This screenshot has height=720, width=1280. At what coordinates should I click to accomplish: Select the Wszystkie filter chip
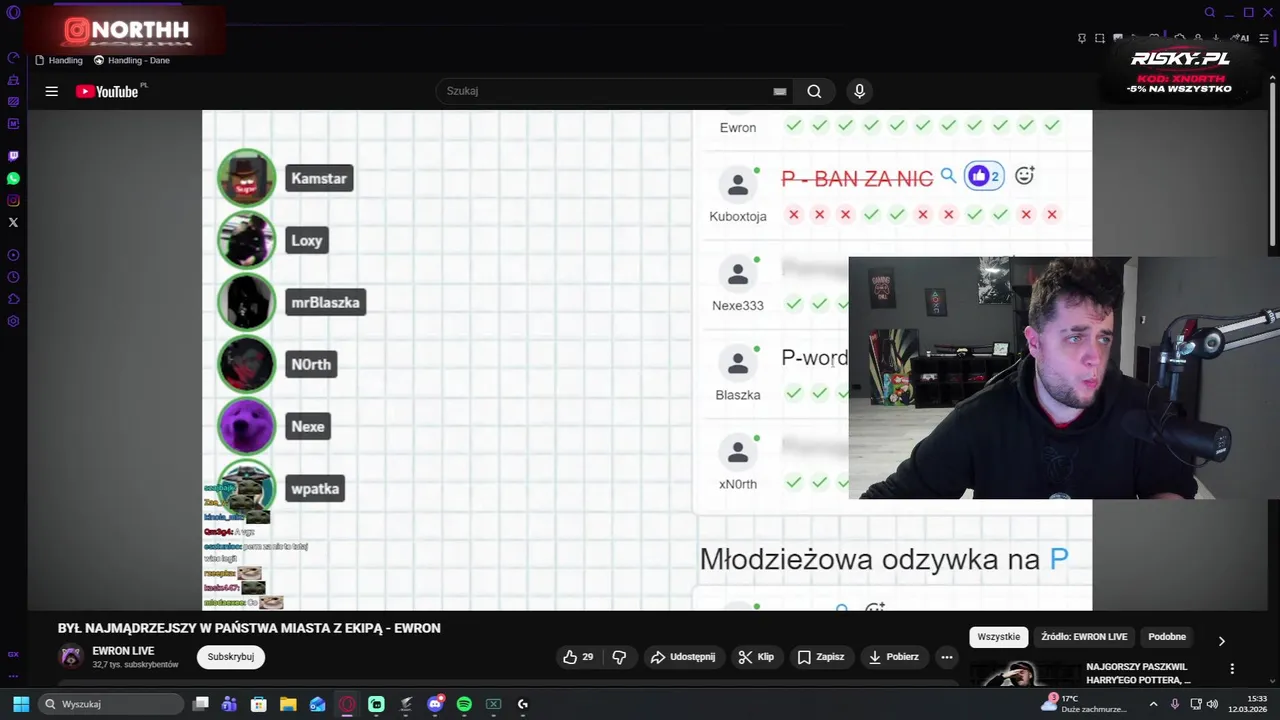(x=999, y=637)
